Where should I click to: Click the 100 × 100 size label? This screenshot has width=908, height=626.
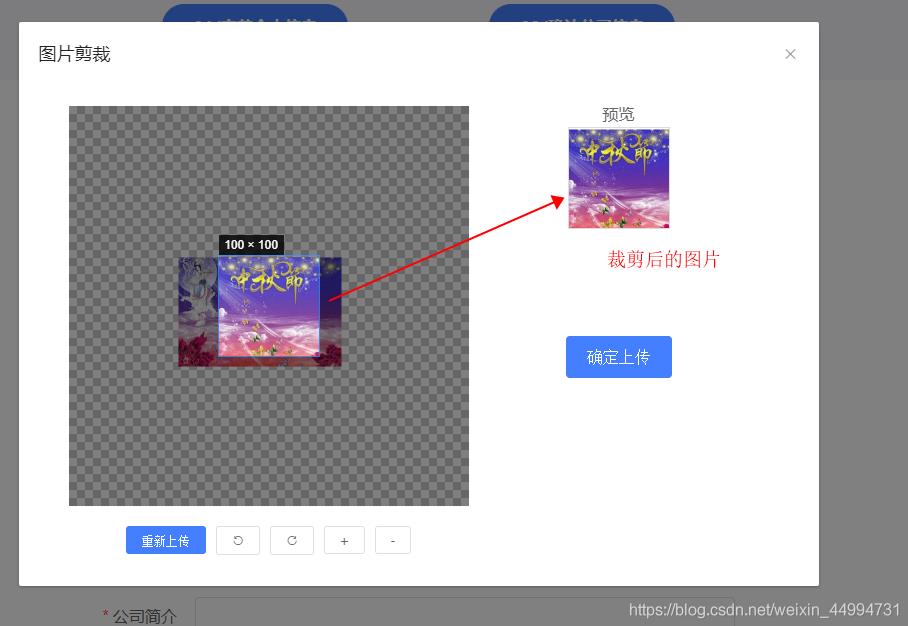(x=251, y=244)
